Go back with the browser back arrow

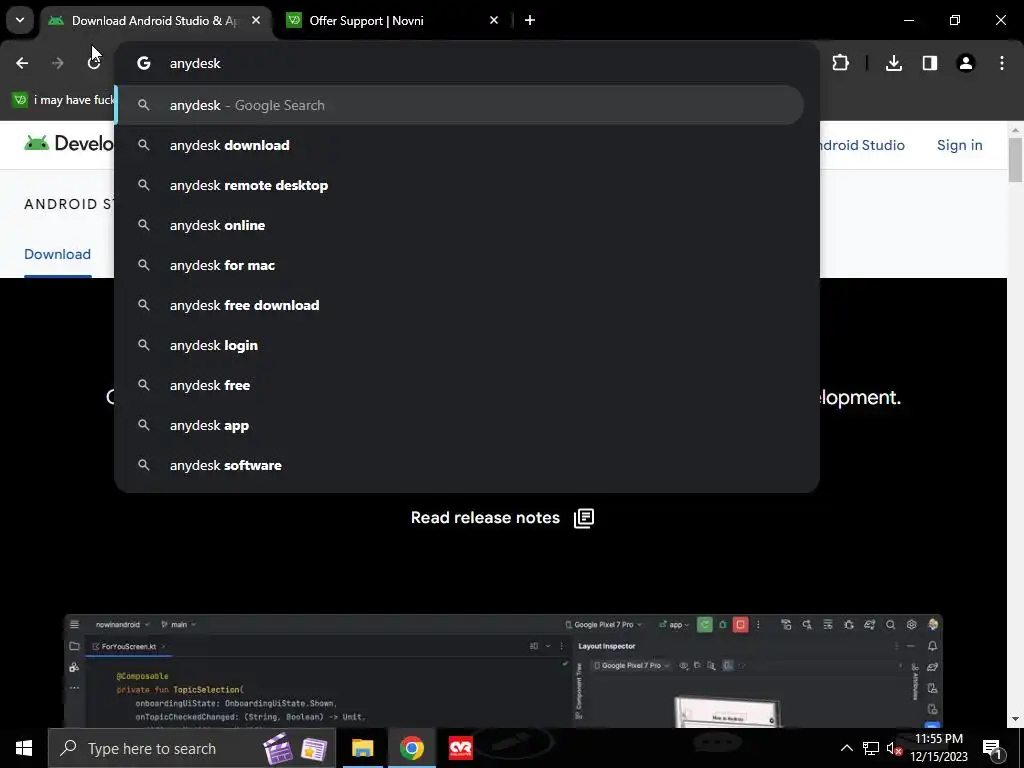coord(22,63)
